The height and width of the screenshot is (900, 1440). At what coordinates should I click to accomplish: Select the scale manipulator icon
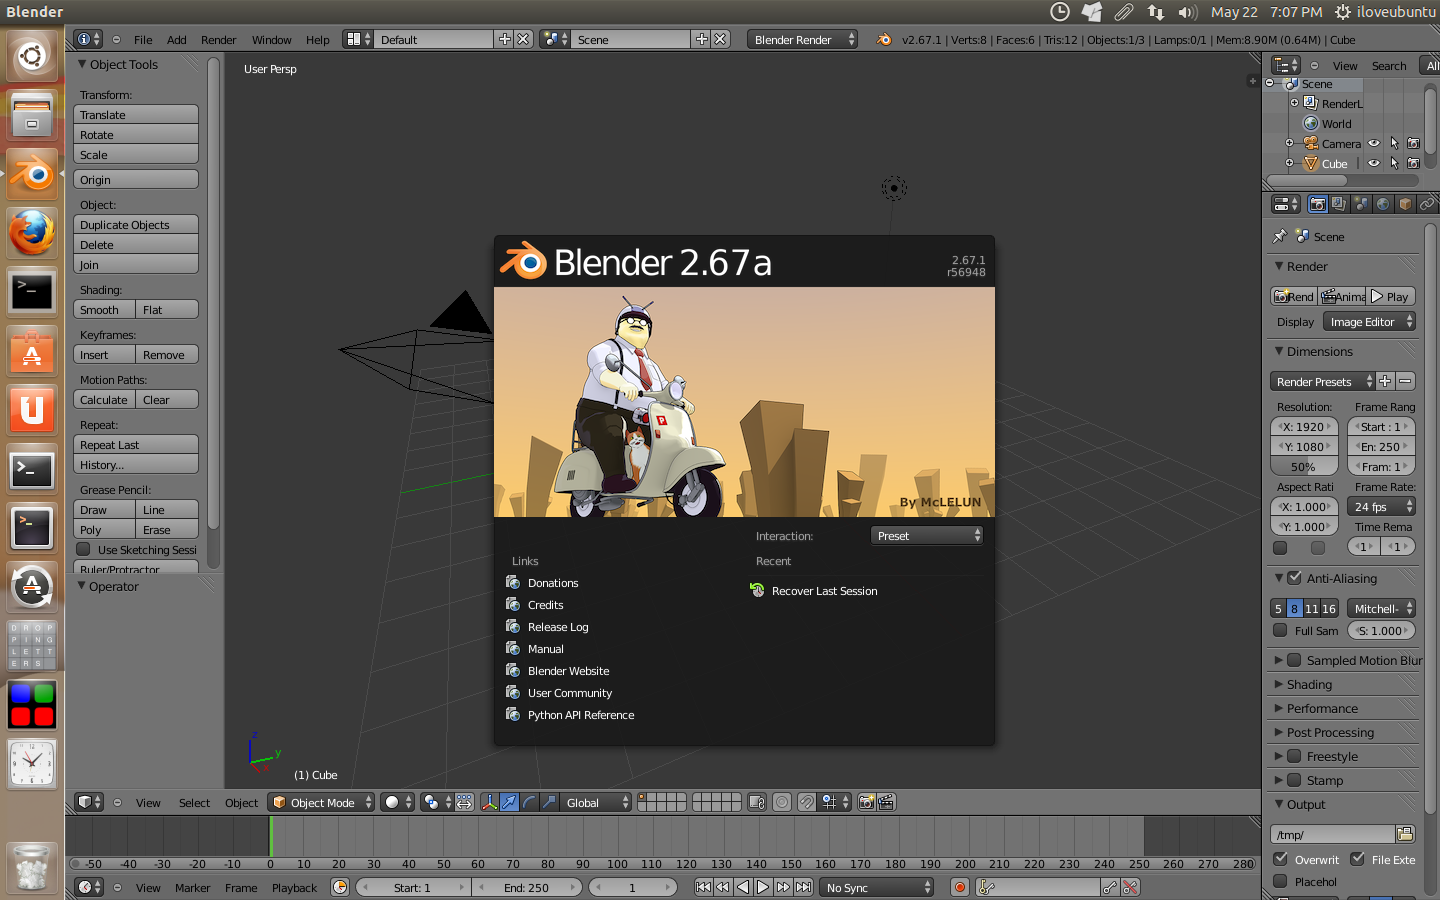[549, 802]
